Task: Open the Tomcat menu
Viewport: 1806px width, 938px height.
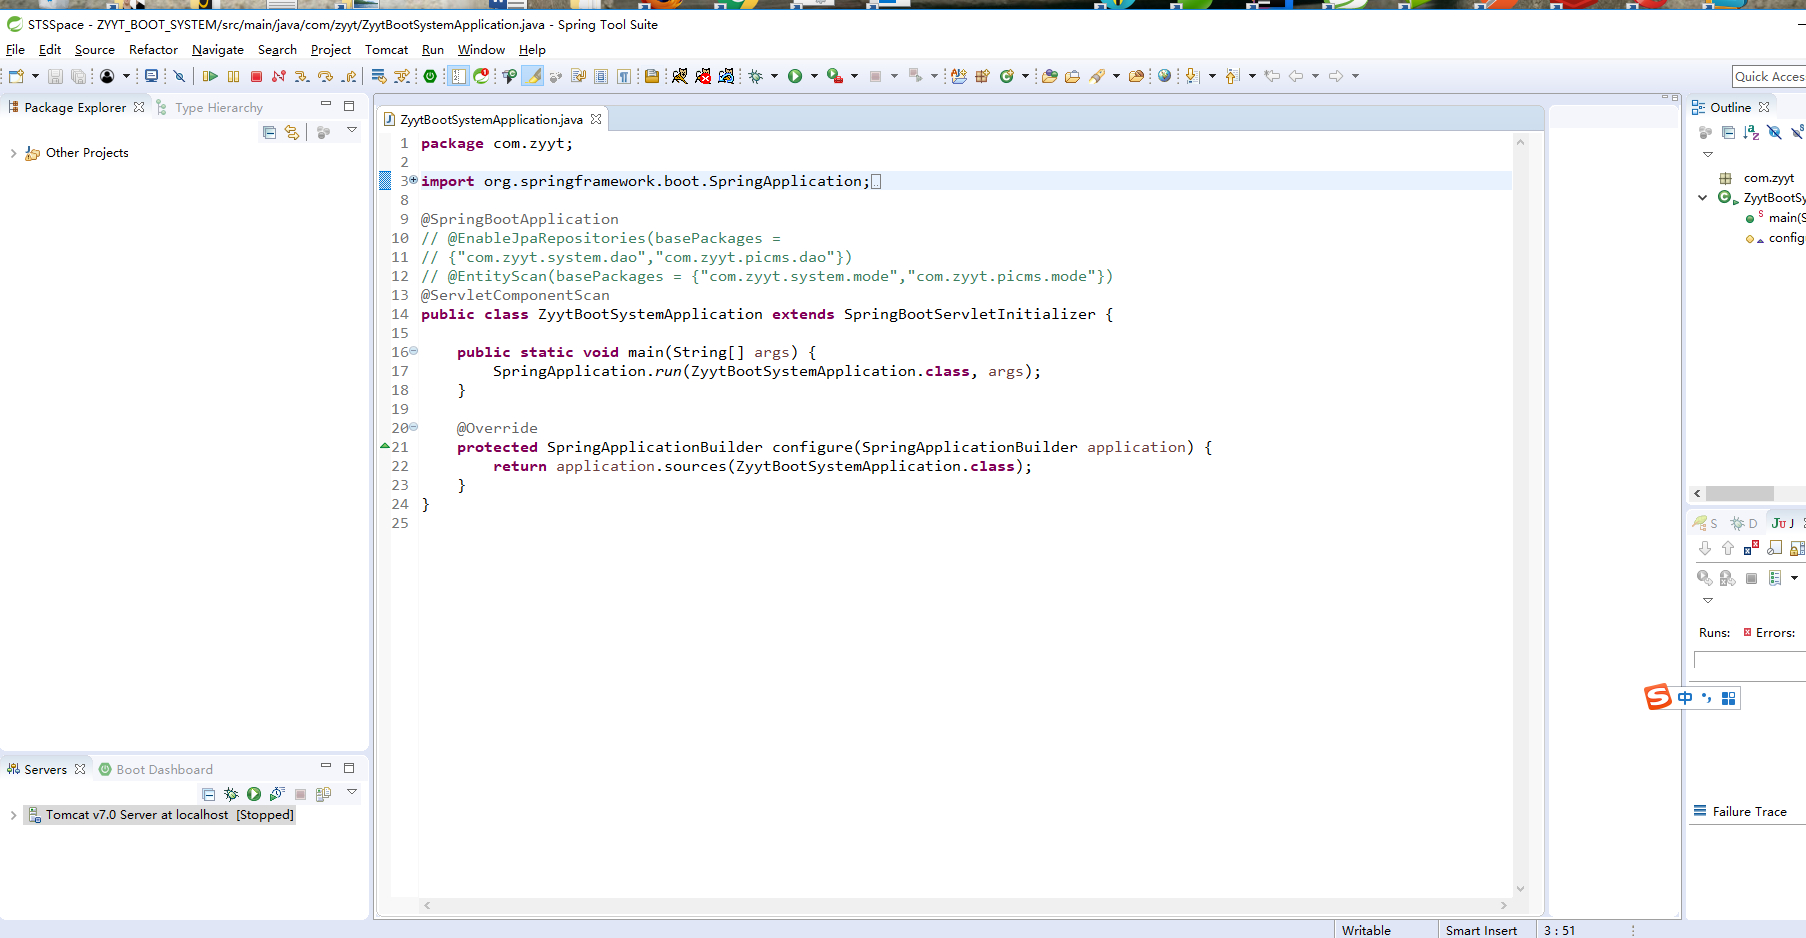Action: tap(386, 50)
